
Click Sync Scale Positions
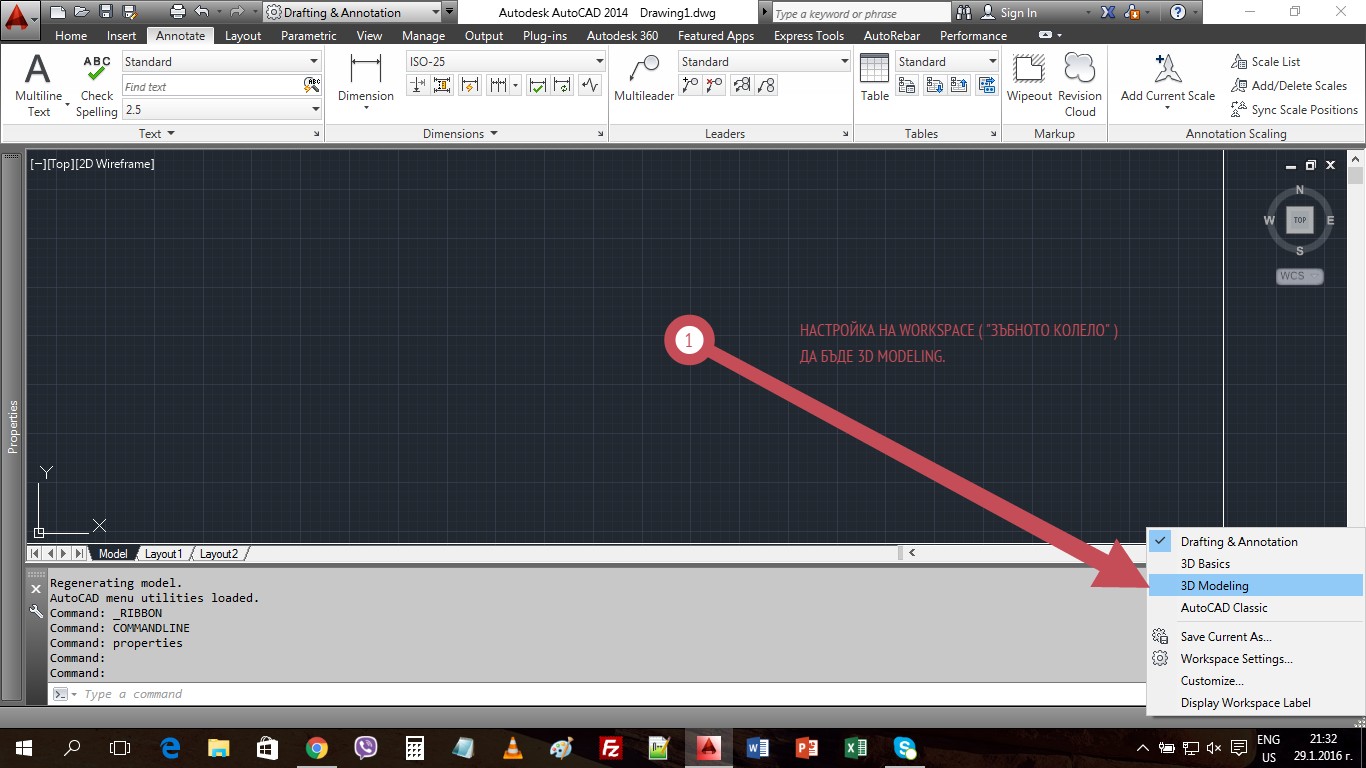click(x=1294, y=110)
